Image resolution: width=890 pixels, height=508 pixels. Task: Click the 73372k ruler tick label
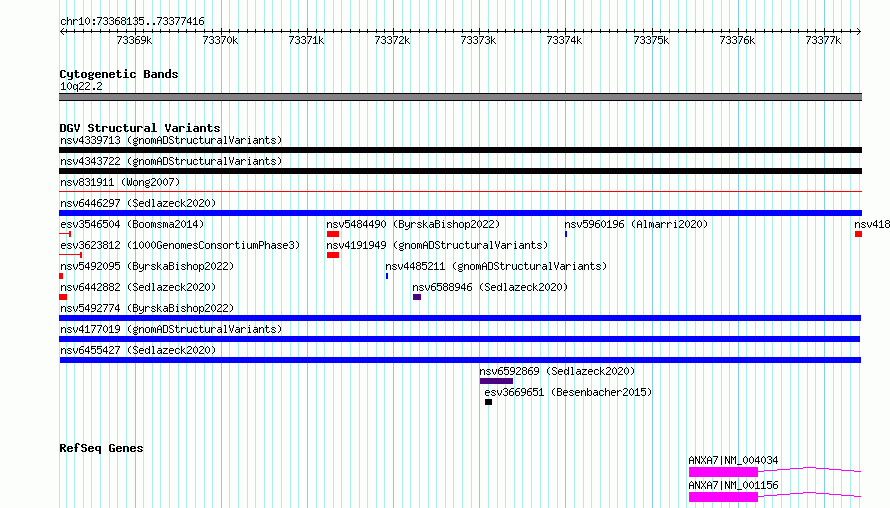tap(392, 40)
